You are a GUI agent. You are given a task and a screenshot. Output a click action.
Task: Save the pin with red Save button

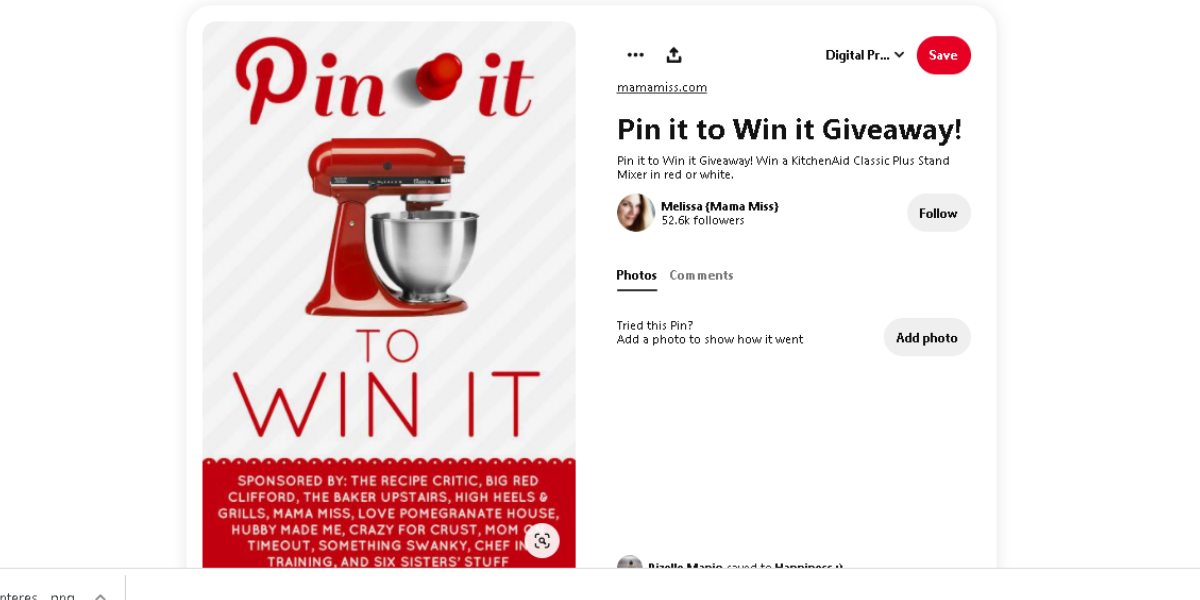click(x=943, y=55)
